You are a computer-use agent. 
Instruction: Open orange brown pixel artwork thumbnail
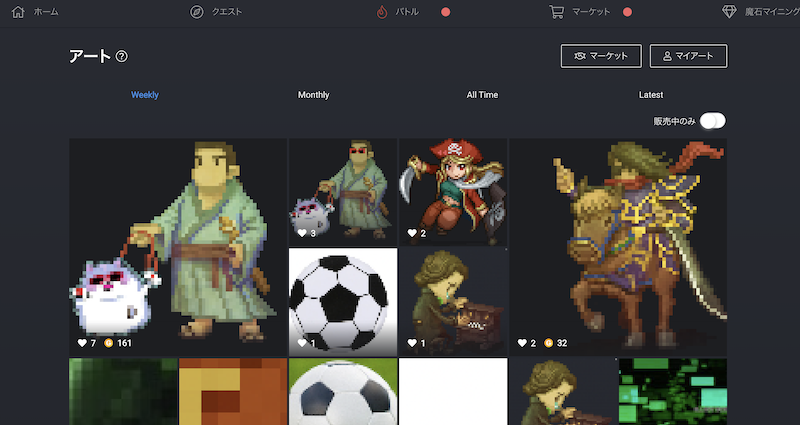(x=233, y=391)
